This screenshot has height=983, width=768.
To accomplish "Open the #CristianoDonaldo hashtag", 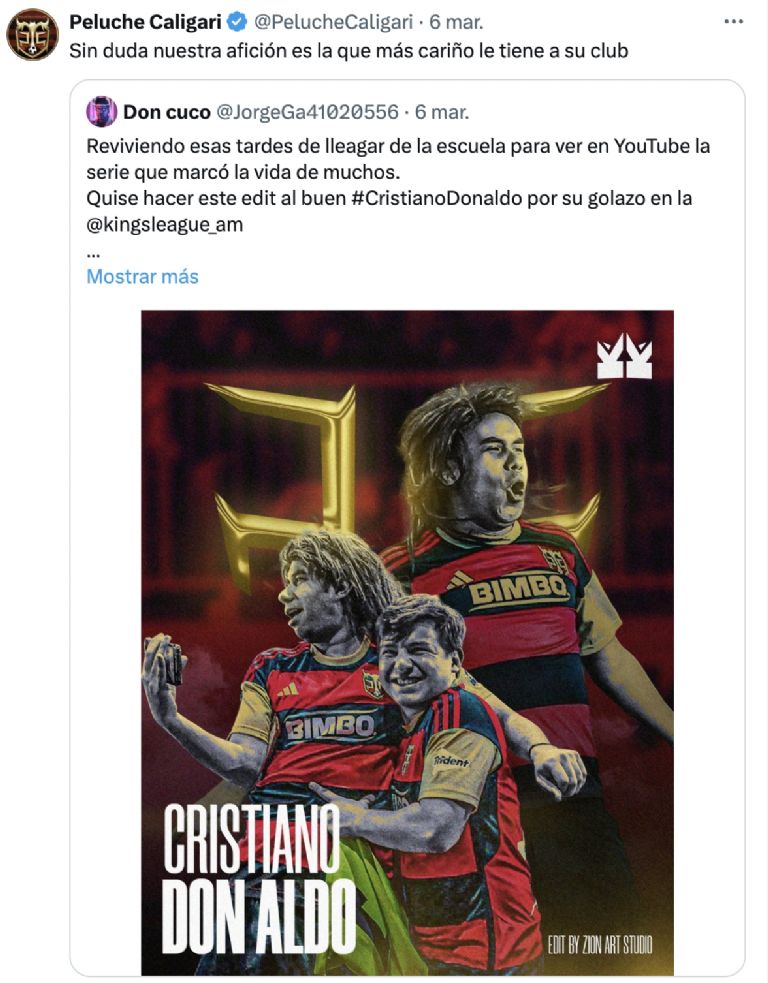I will pyautogui.click(x=436, y=198).
